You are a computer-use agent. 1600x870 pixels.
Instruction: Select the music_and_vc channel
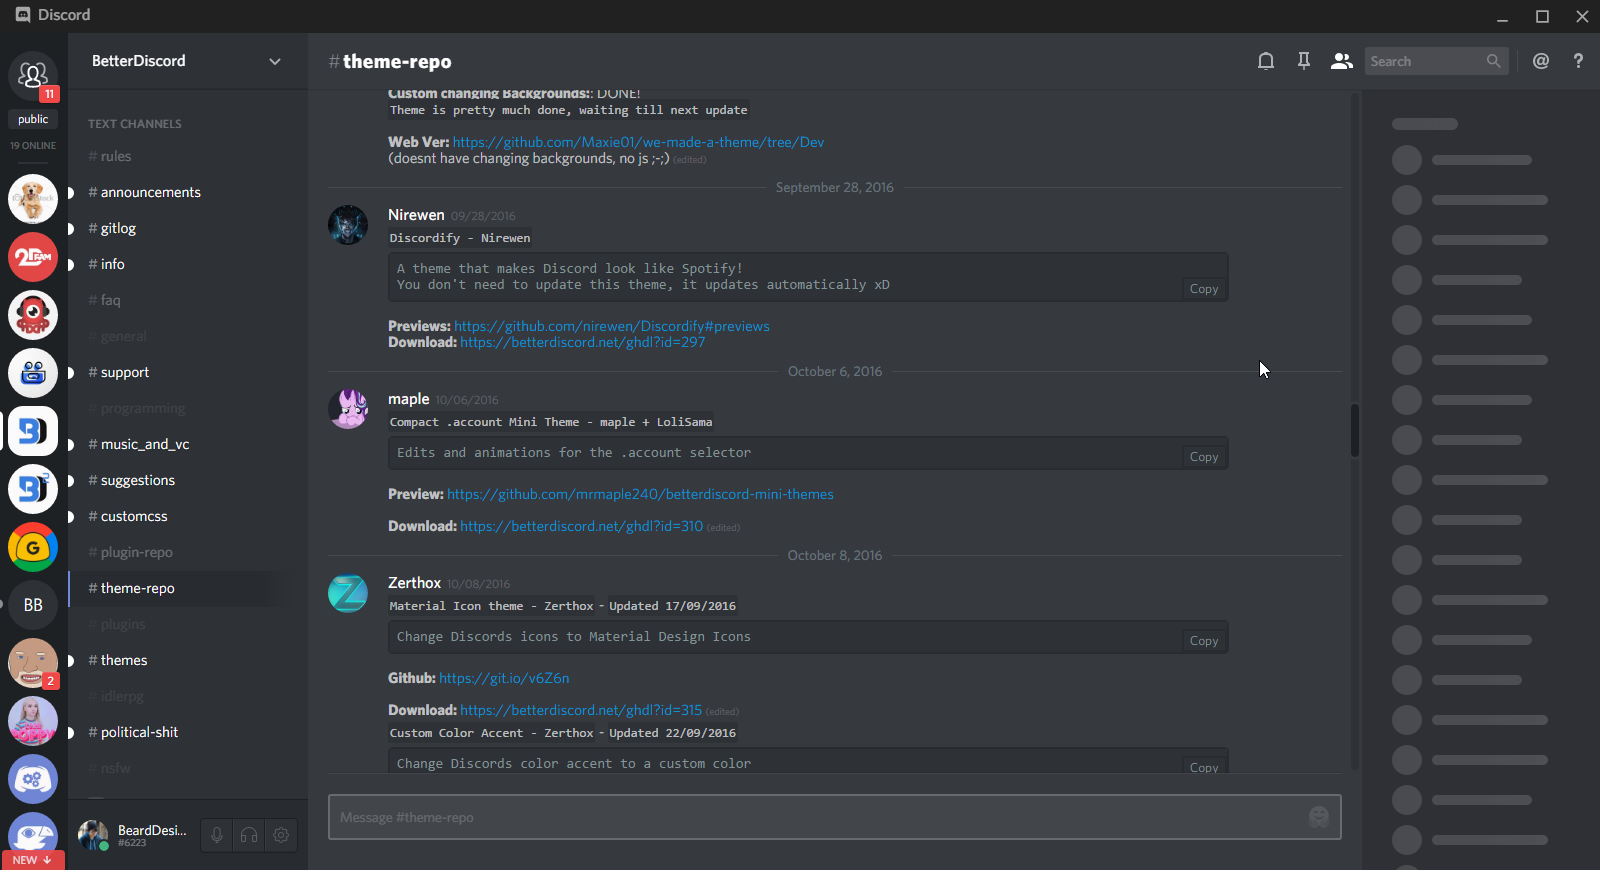point(188,444)
